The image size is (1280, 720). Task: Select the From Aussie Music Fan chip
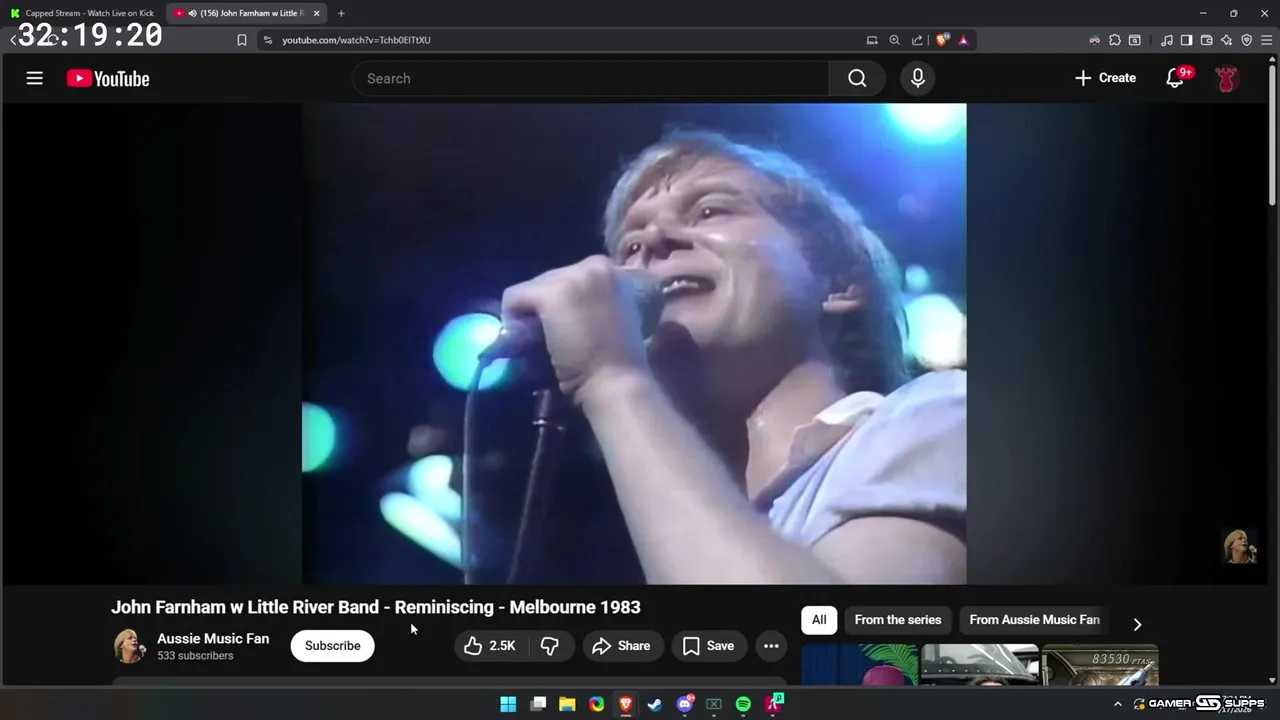point(1034,620)
